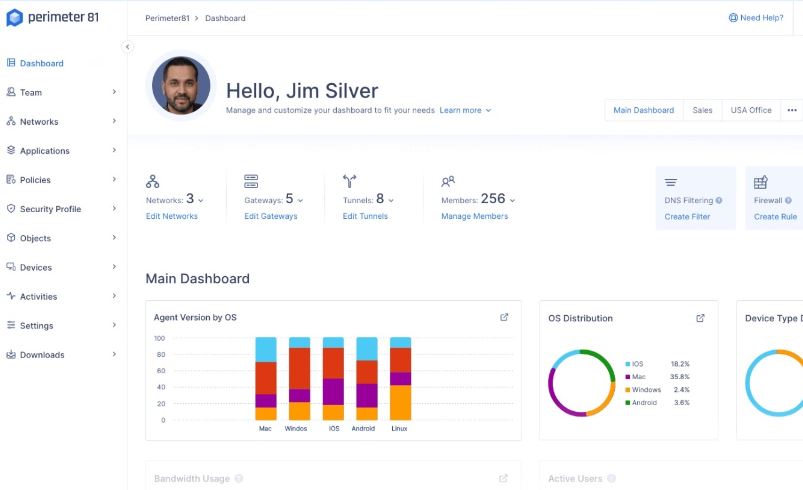Click the Members people icon
The height and width of the screenshot is (490, 803).
448,181
